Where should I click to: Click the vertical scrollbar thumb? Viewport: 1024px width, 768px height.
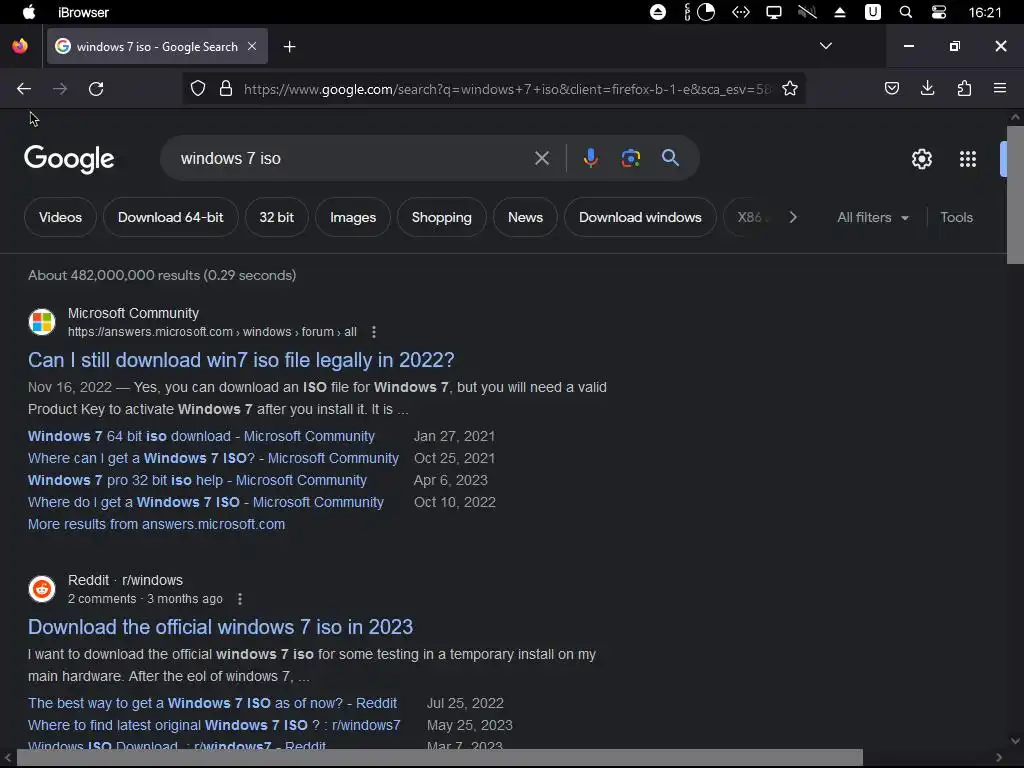pos(1016,195)
